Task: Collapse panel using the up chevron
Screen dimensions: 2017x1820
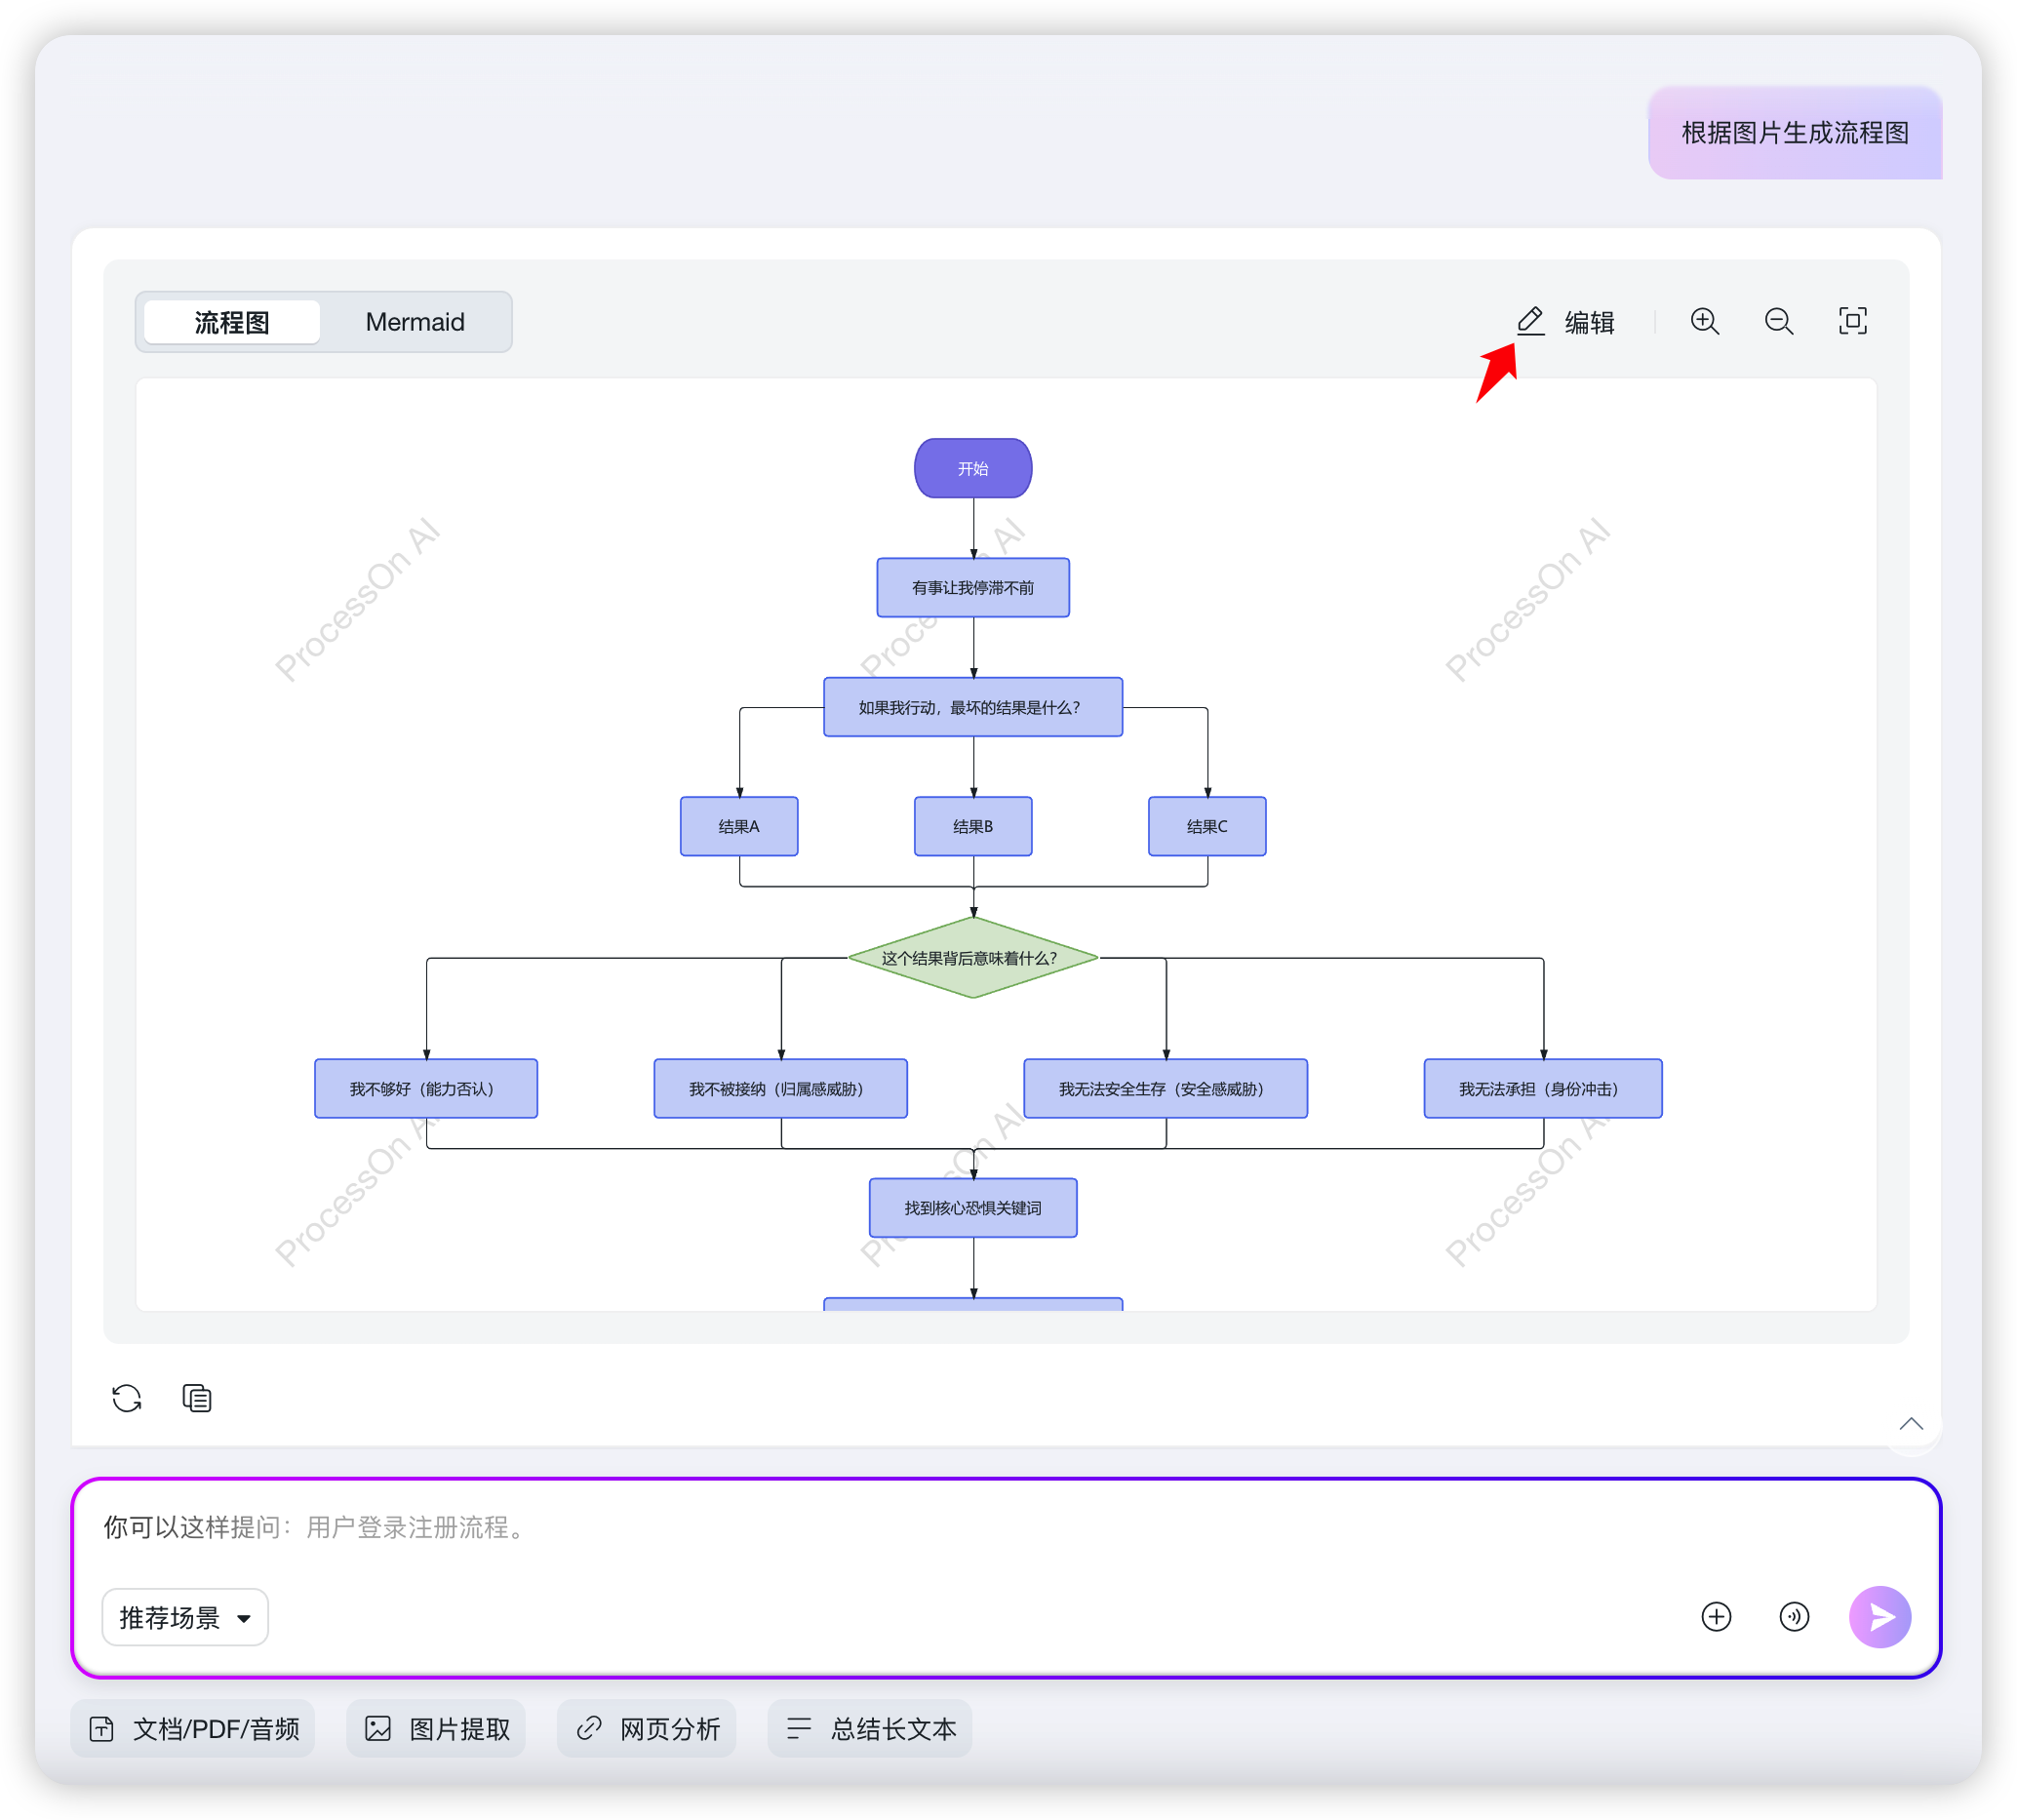Action: pos(1911,1424)
